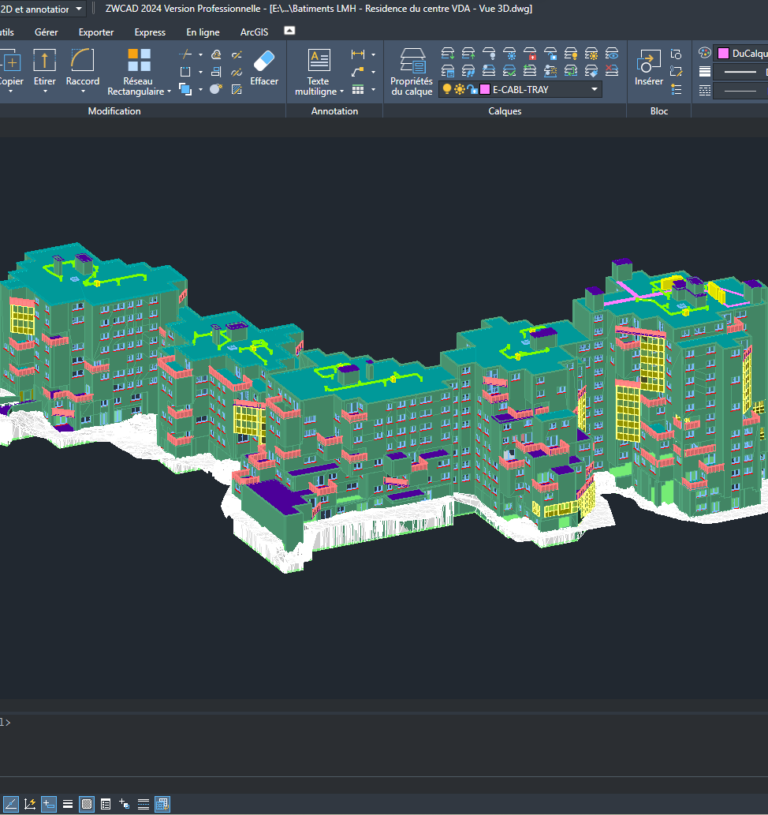
Task: Switch to the Exporter tab
Action: [96, 32]
